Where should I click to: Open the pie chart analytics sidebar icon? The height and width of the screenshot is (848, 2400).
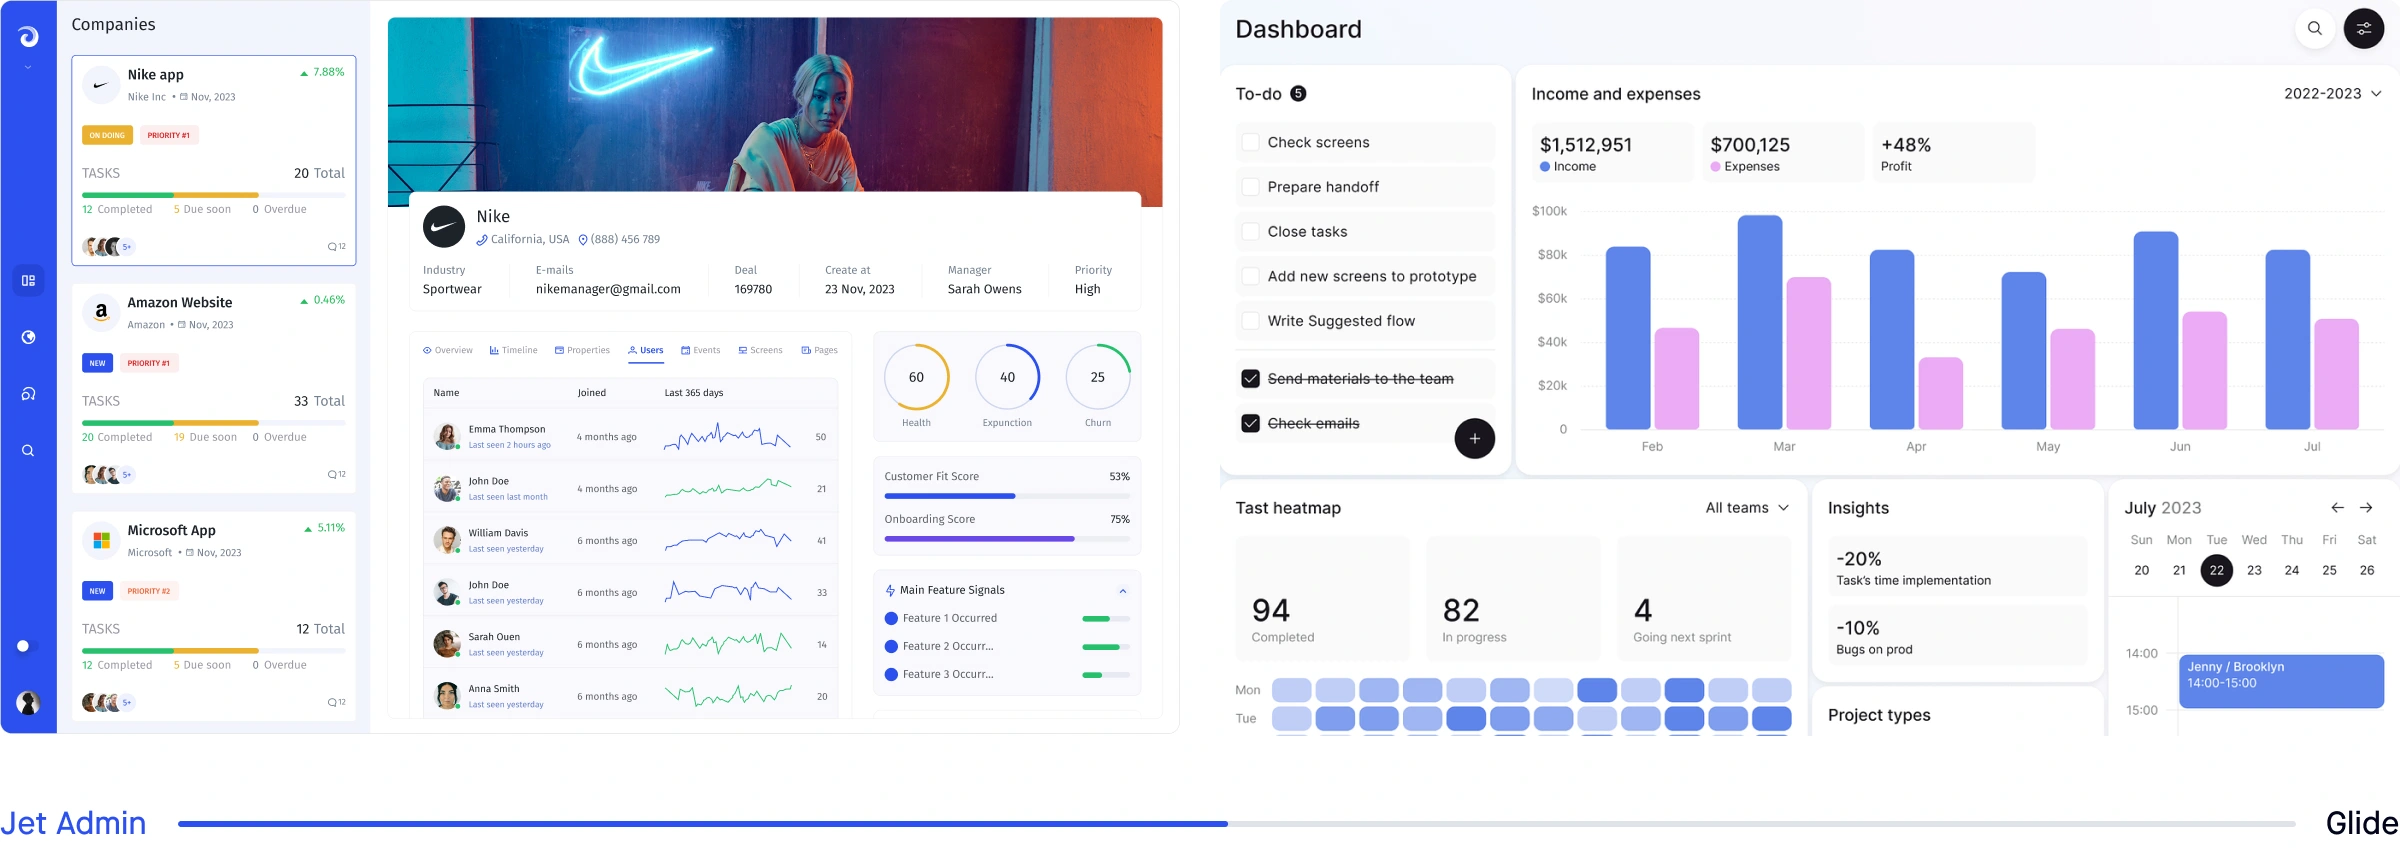[x=28, y=338]
